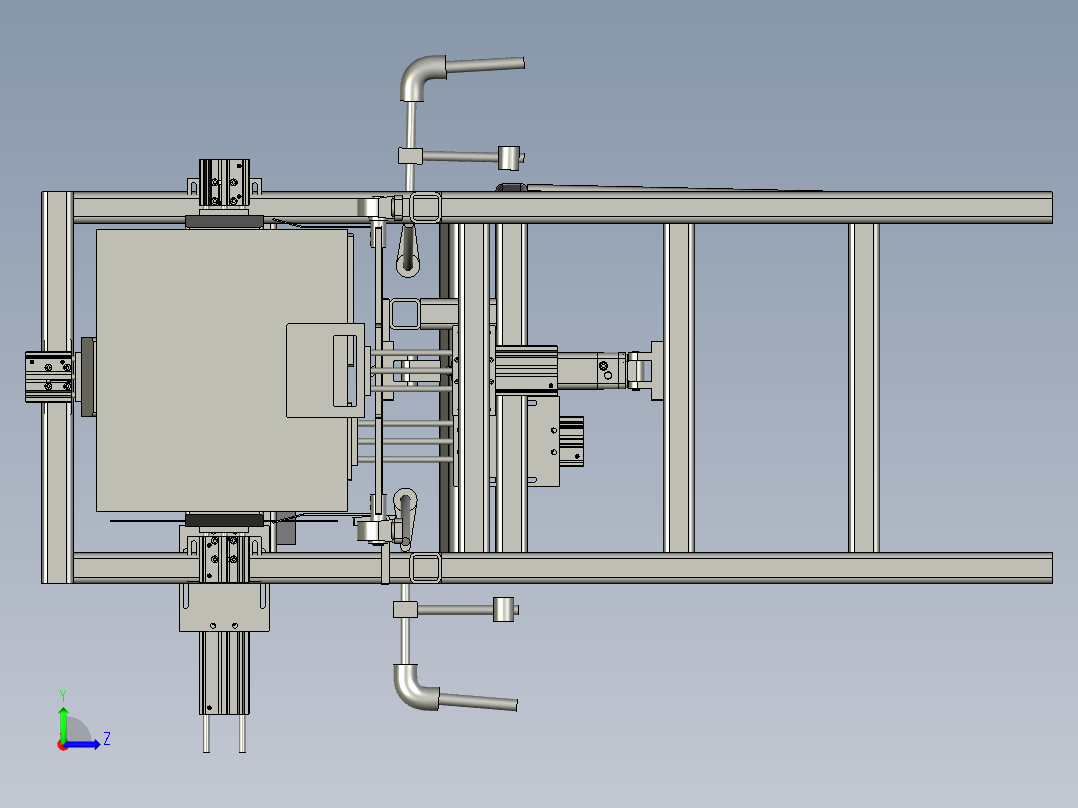Screen dimensions: 1078x808
Task: Select the small bracket block on the far left
Action: coord(49,377)
